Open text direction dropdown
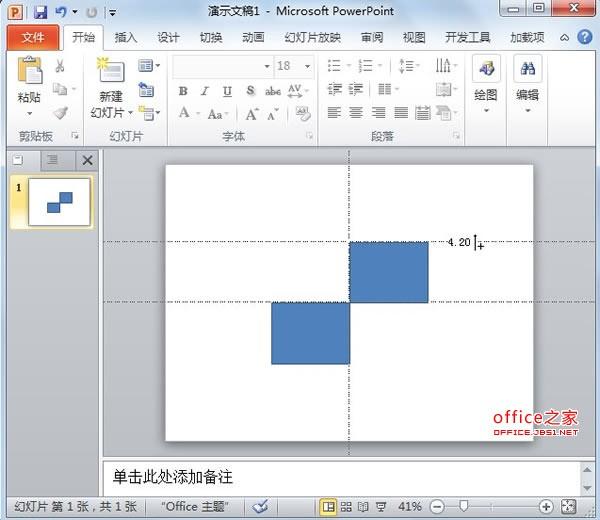Screen dimensions: 600x520 coord(446,65)
